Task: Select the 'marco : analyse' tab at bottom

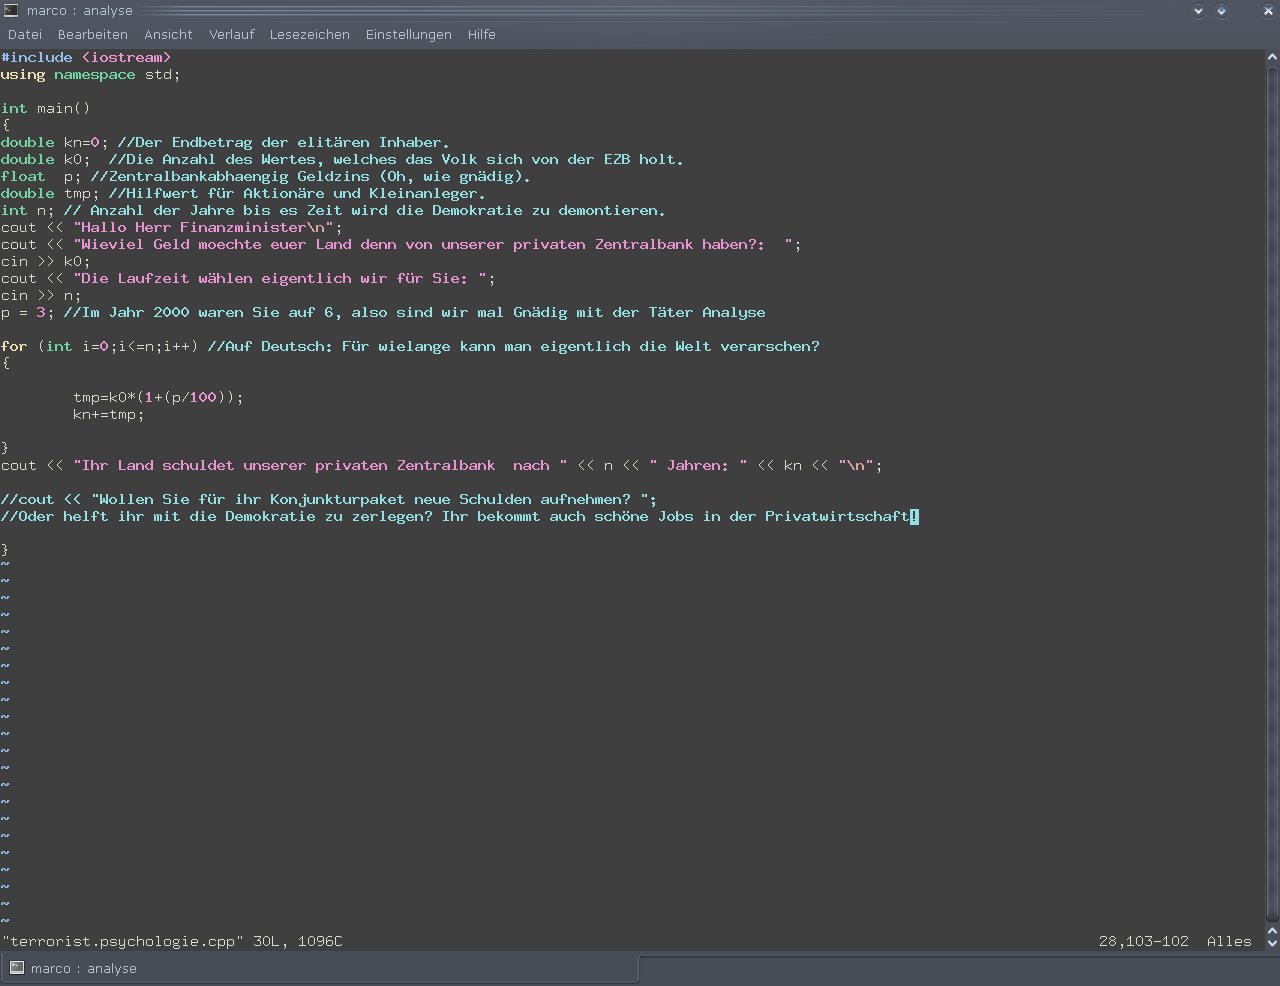Action: coord(320,969)
